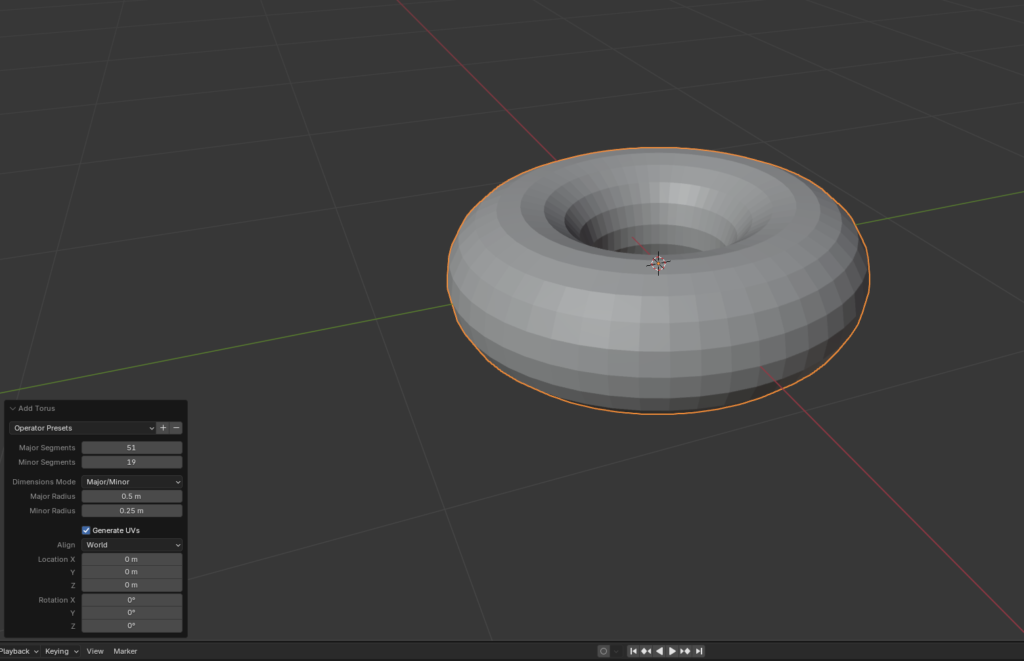The height and width of the screenshot is (661, 1024).
Task: Open the Keying menu in timeline
Action: [x=60, y=651]
